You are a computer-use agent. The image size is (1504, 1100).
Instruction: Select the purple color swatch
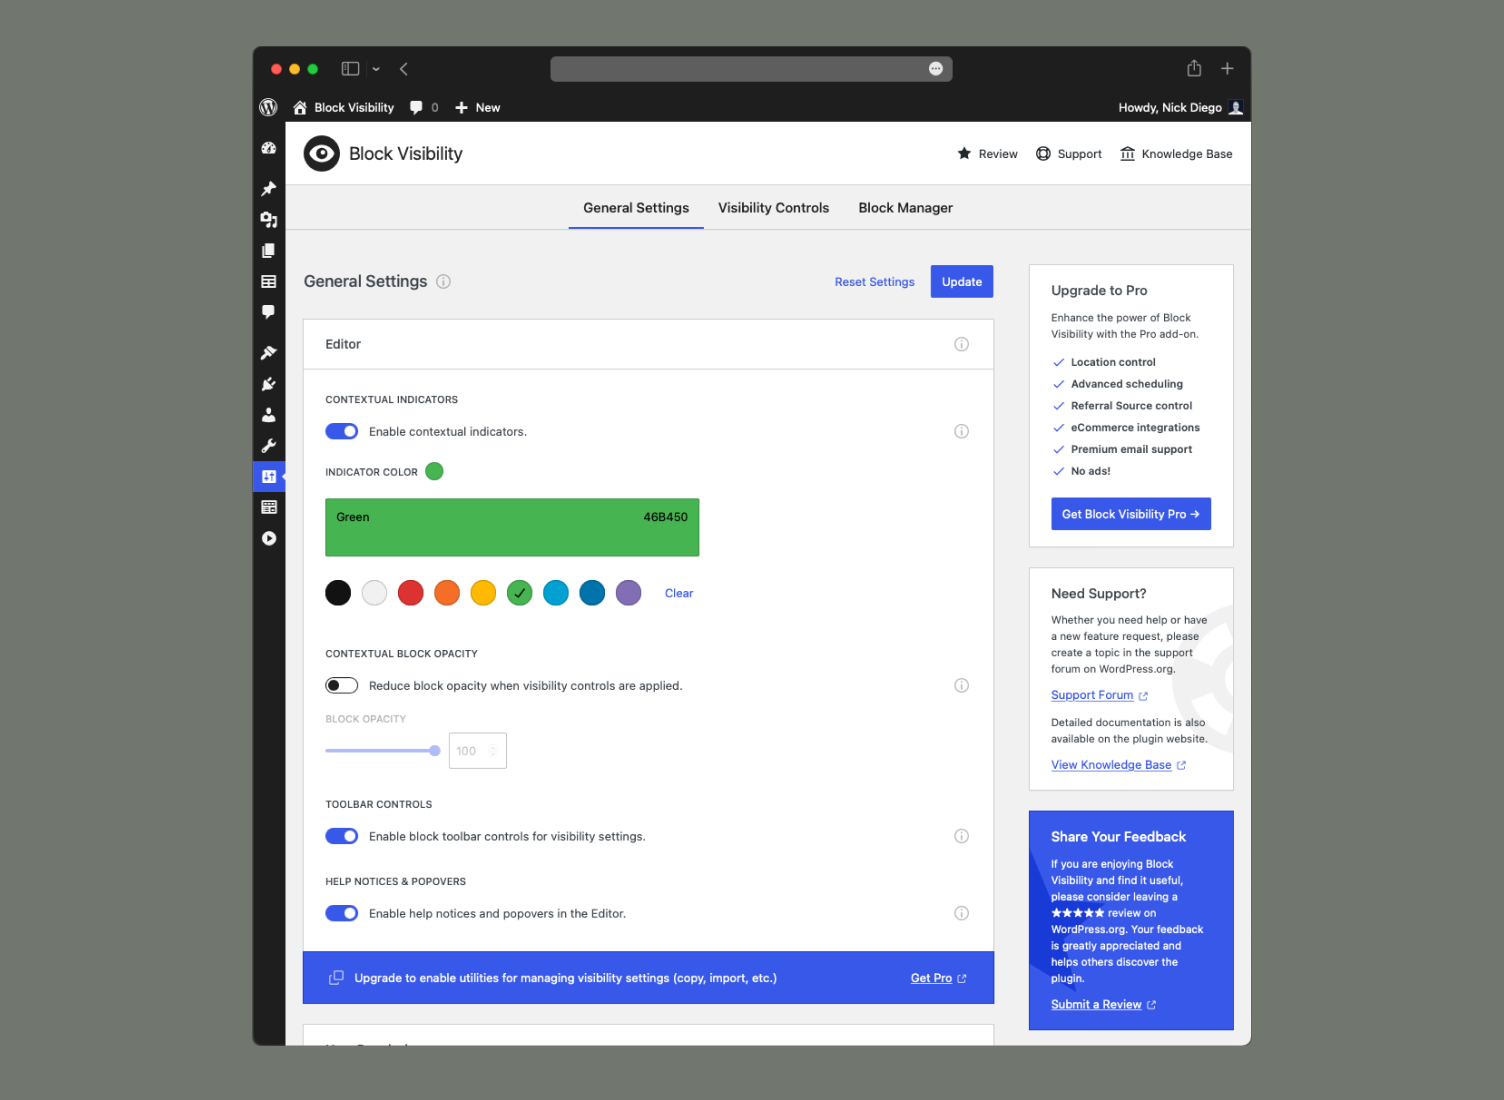click(628, 593)
